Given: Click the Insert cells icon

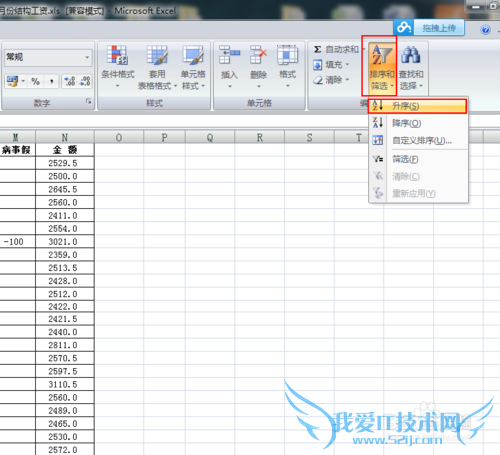Looking at the screenshot, I should click(x=229, y=55).
